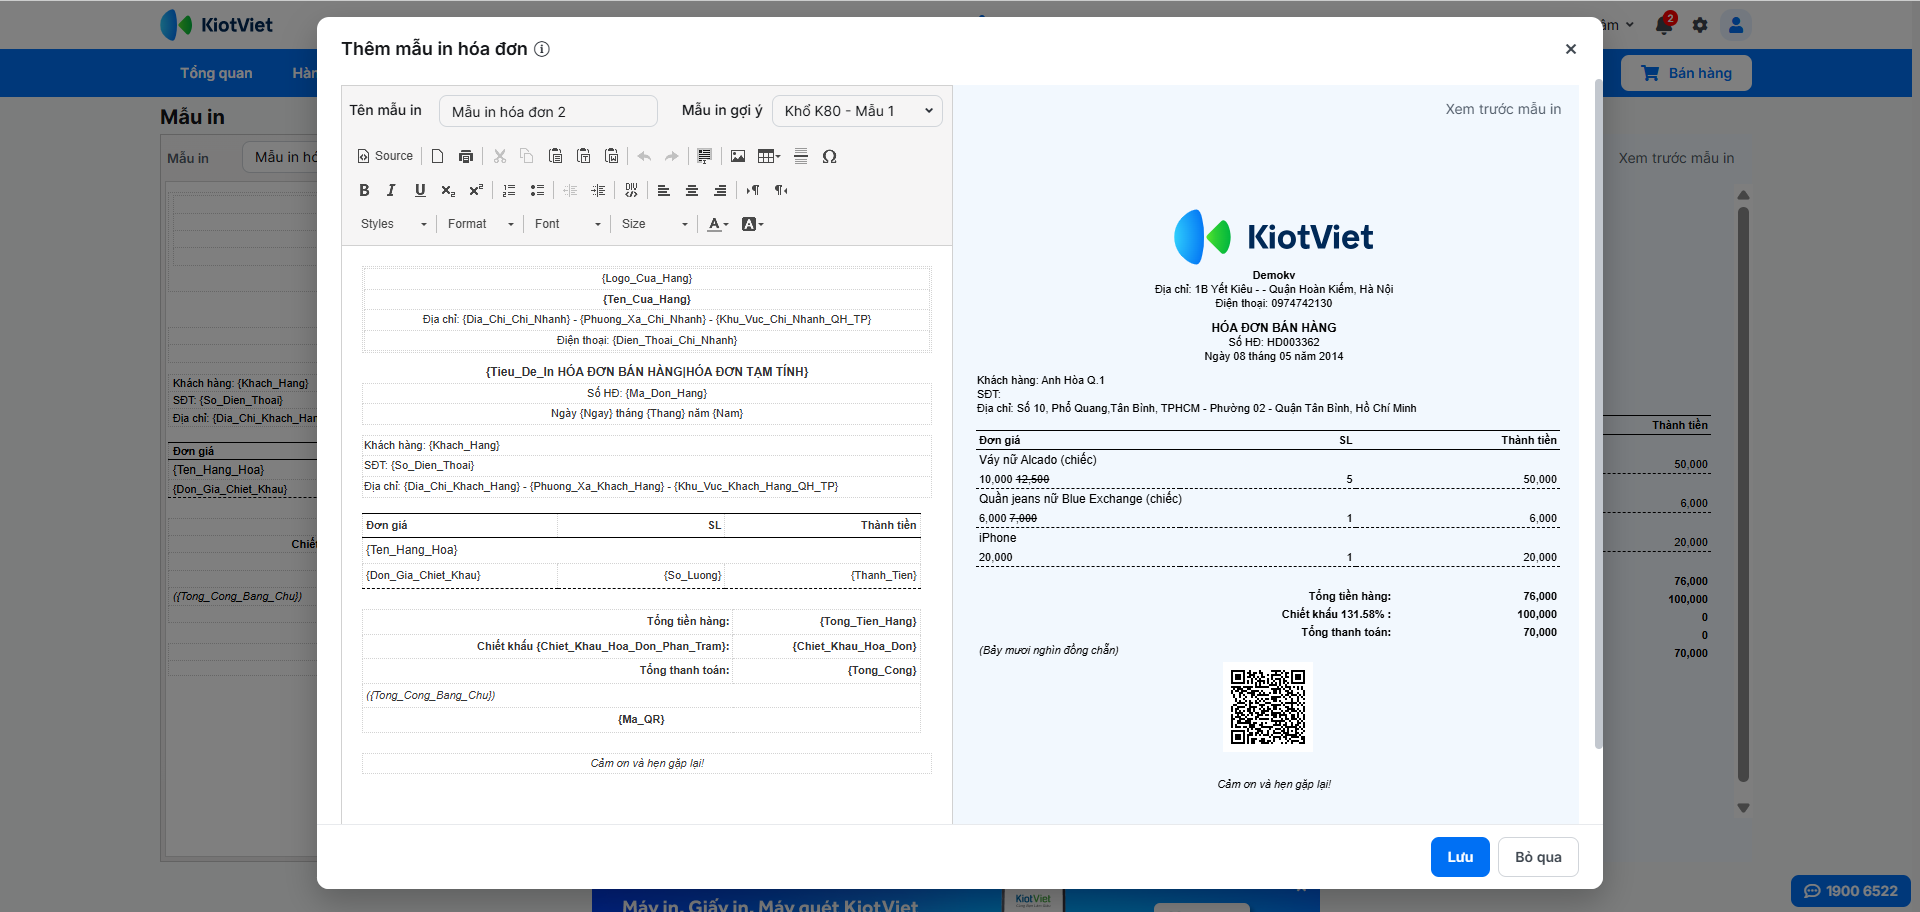The height and width of the screenshot is (912, 1920).
Task: Toggle bulleted list
Action: point(537,190)
